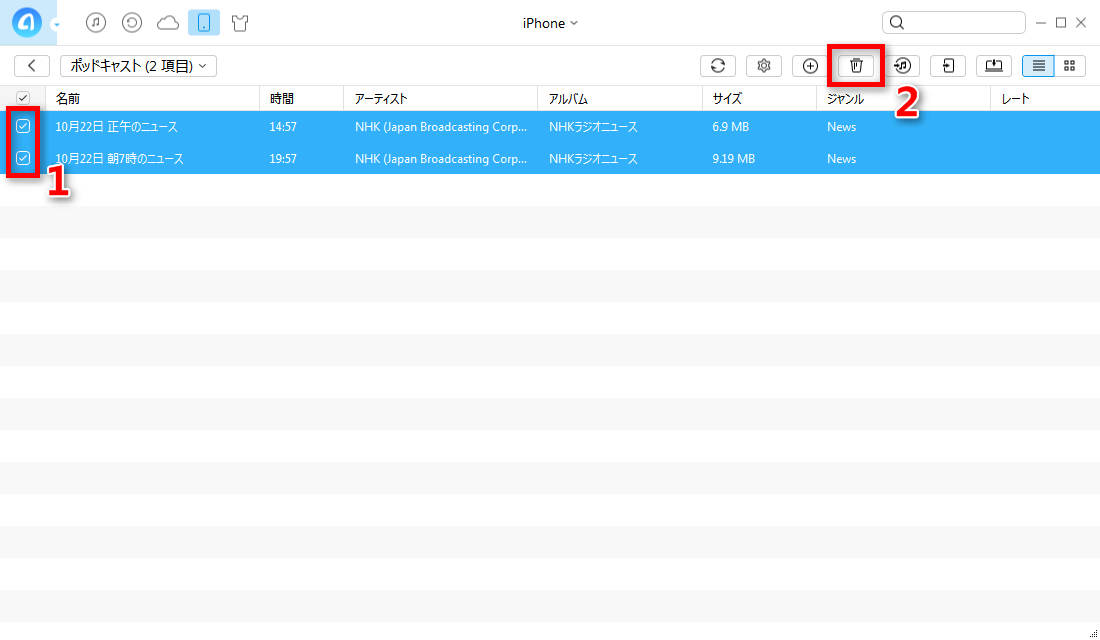Screen dimensions: 1100x640
Task: Close the AnyTrans window
Action: (x=1081, y=23)
